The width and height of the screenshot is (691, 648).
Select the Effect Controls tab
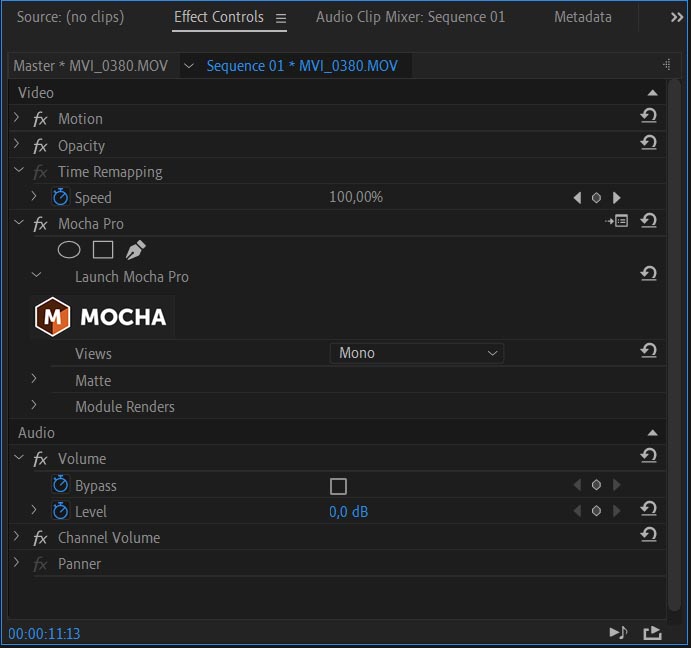point(219,17)
